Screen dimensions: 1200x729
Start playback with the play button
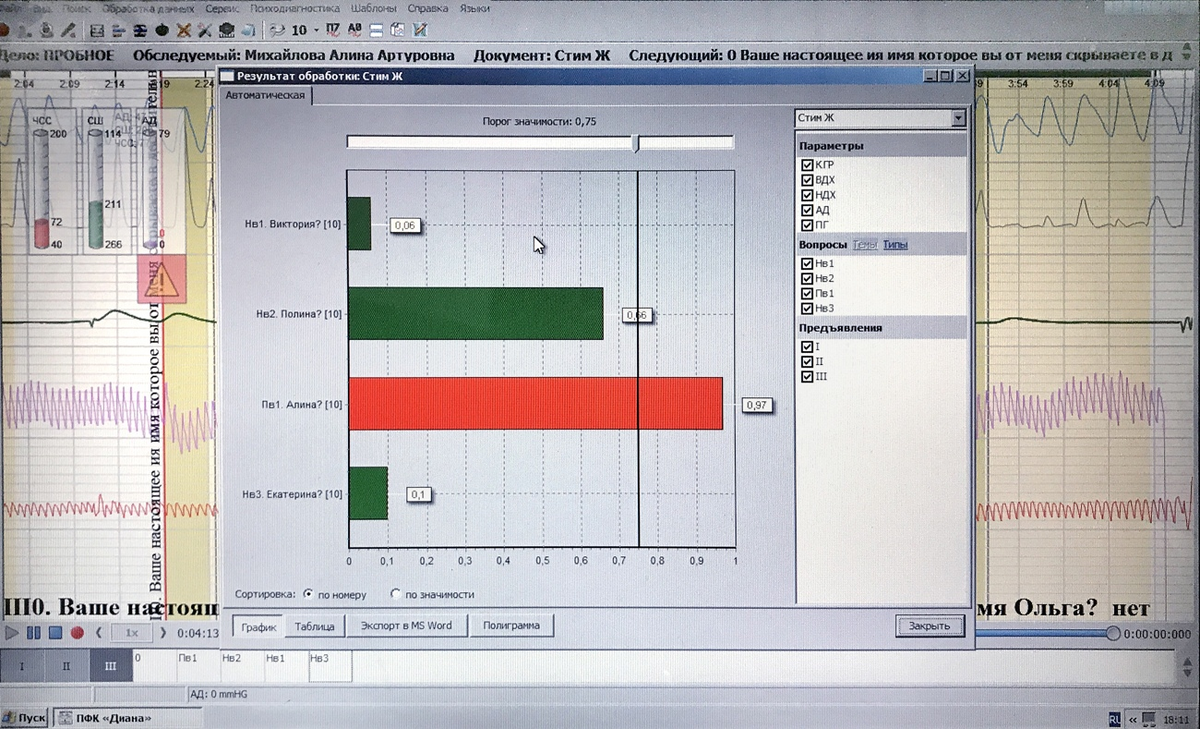[12, 633]
